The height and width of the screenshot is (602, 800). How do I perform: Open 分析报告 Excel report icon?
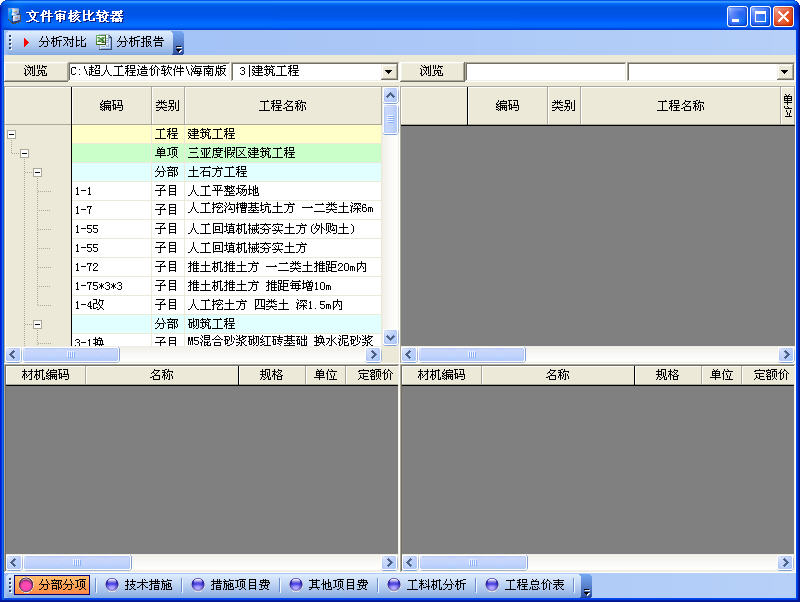104,42
